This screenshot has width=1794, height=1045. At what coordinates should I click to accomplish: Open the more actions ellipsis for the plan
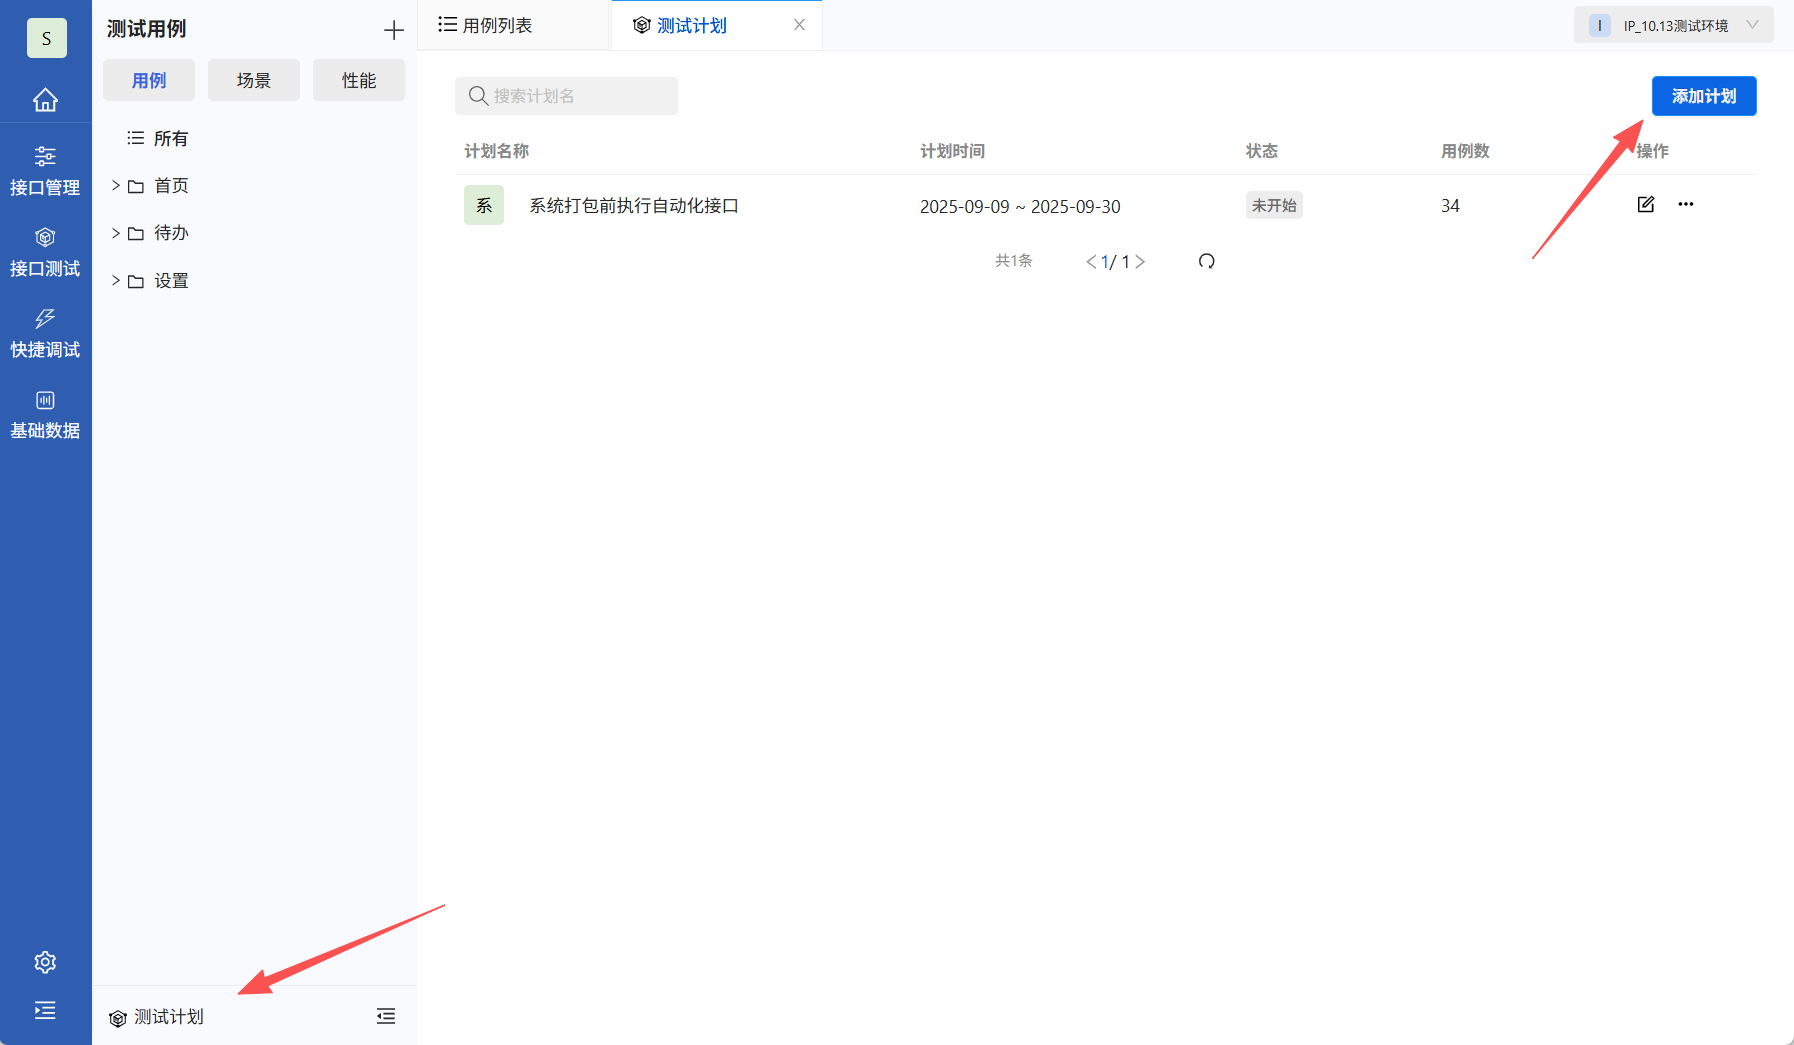click(1686, 204)
